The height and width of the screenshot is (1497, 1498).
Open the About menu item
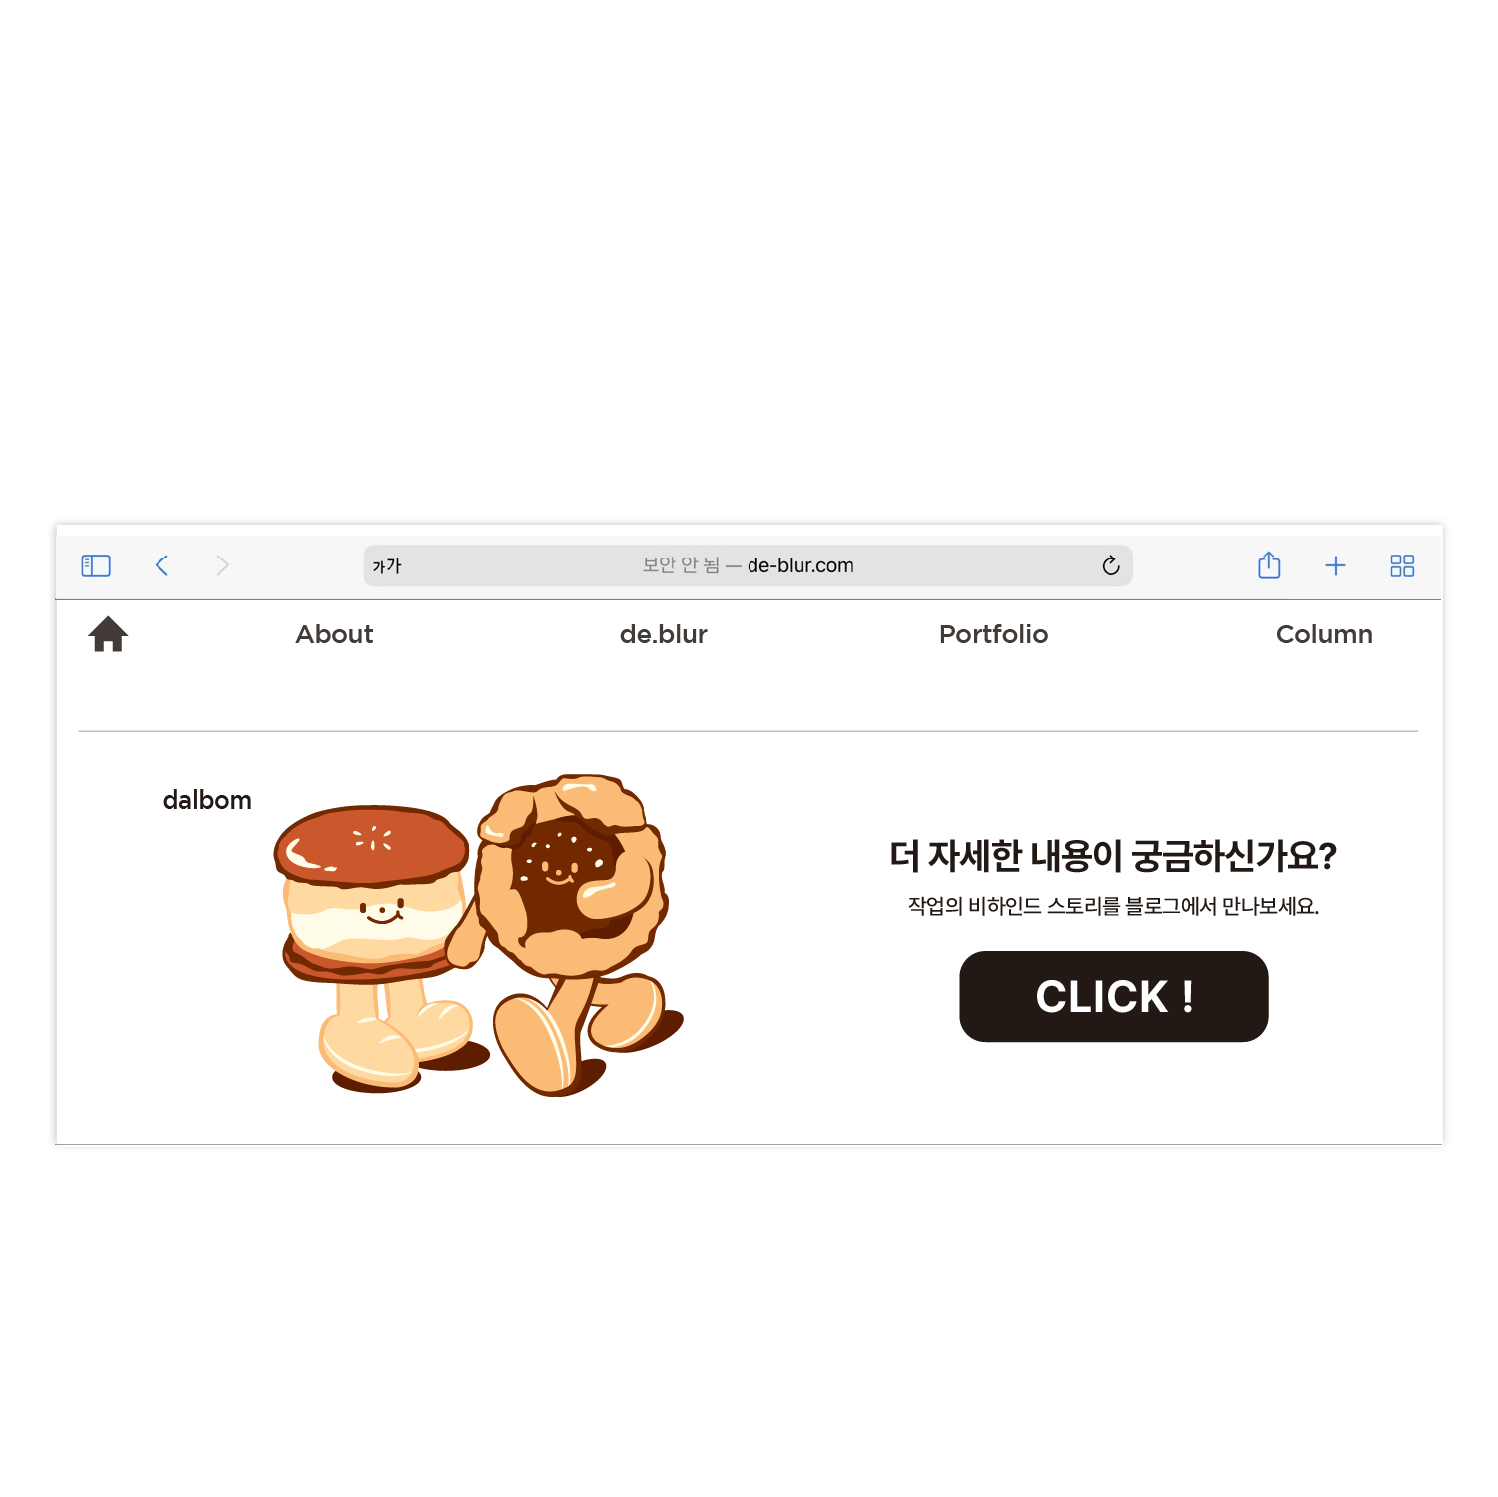click(x=334, y=634)
